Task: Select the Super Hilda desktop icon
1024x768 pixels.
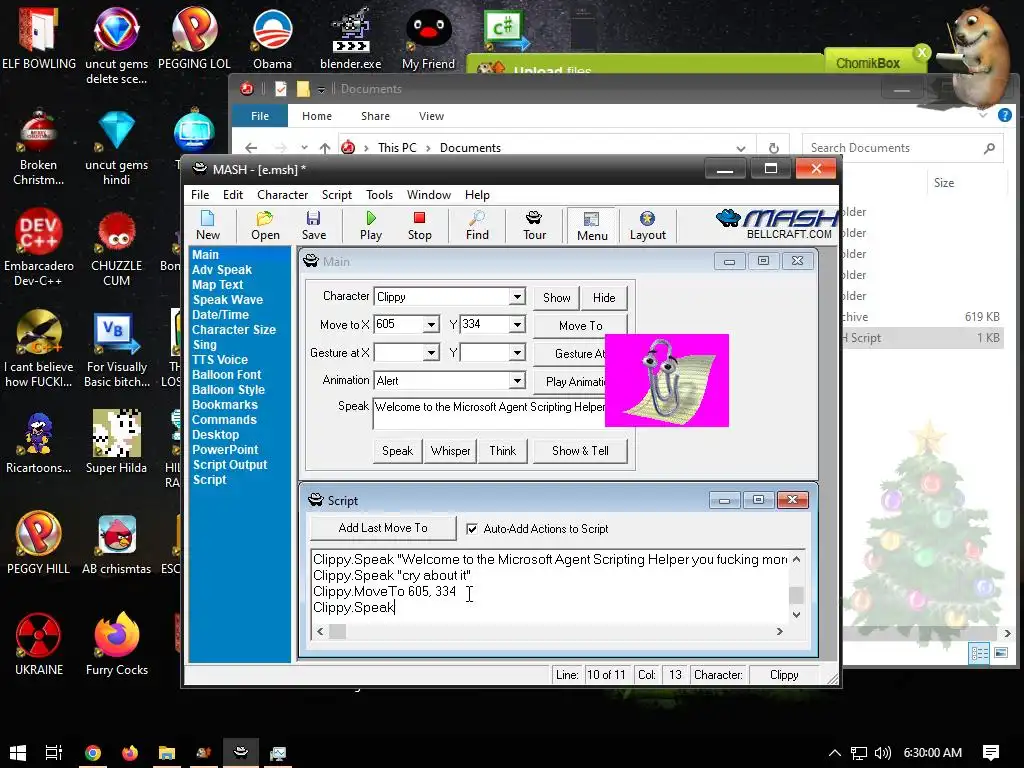Action: [116, 441]
